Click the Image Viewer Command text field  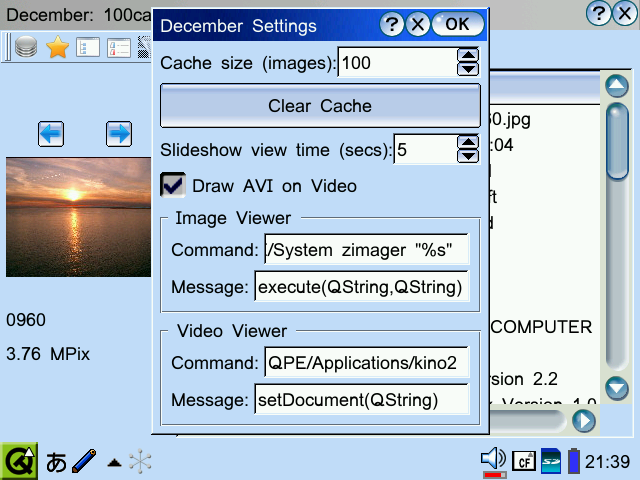[x=366, y=250]
